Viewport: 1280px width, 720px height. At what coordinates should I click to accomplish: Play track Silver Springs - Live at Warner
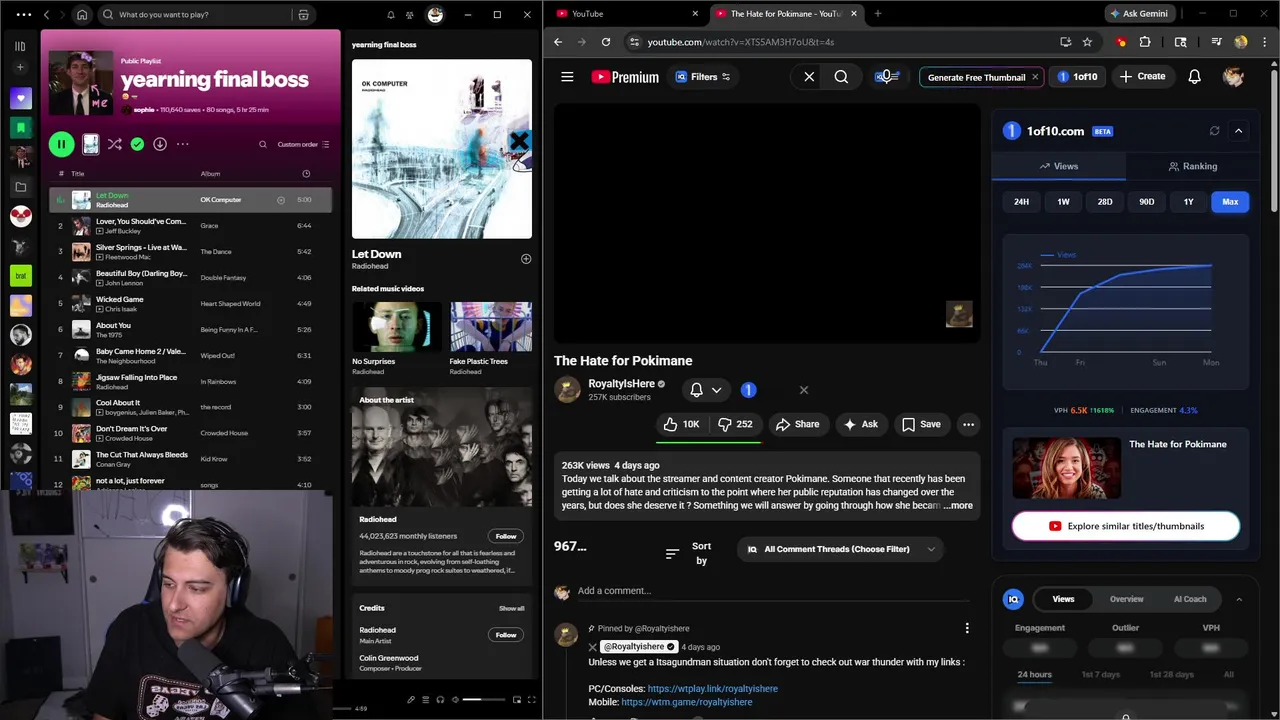coord(190,252)
